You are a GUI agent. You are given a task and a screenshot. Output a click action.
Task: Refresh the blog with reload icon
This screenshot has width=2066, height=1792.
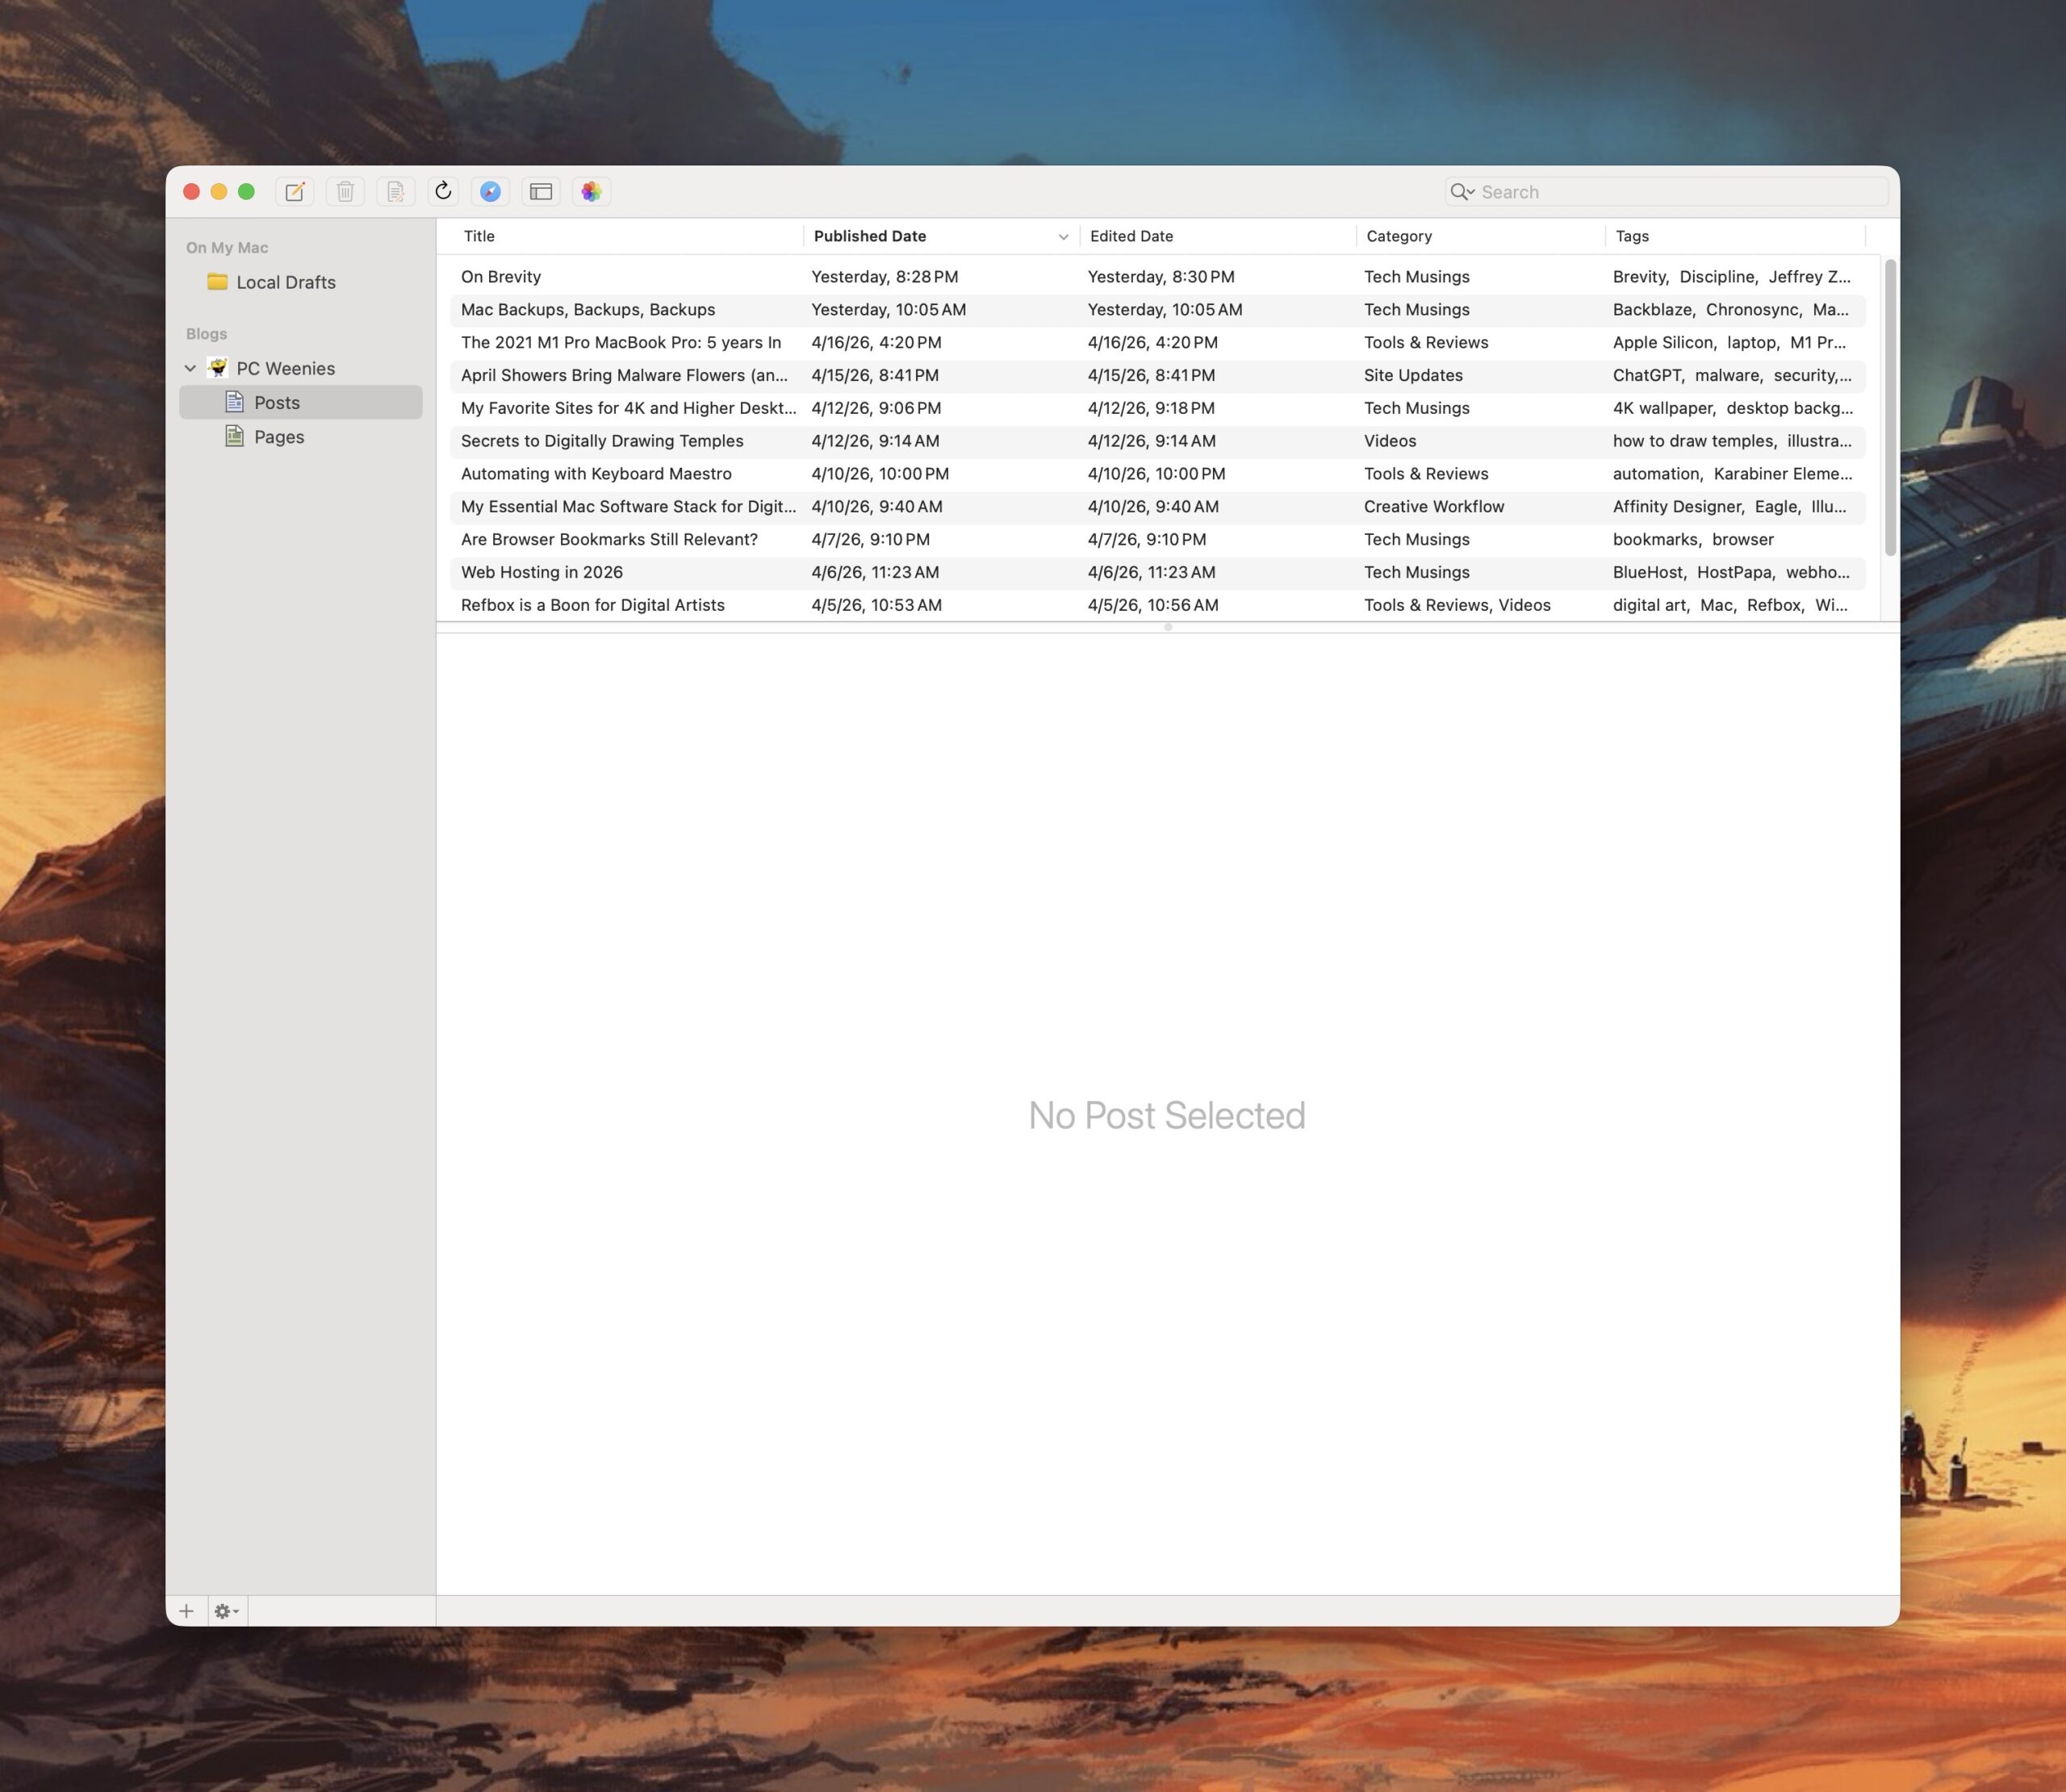(443, 191)
